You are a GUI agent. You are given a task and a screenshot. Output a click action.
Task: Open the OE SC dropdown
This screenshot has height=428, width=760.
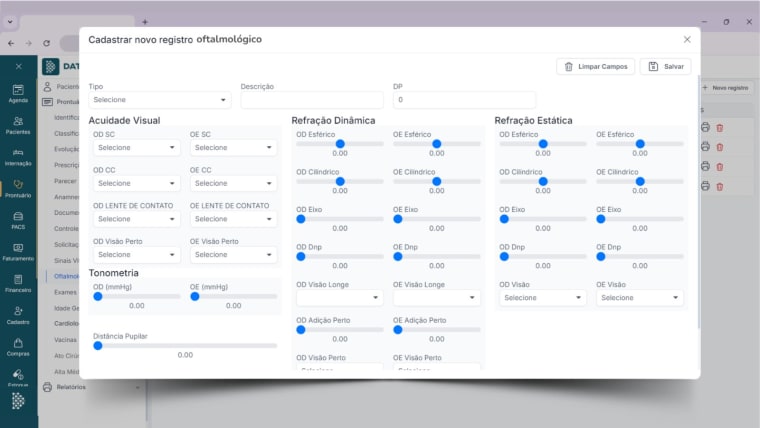[233, 147]
